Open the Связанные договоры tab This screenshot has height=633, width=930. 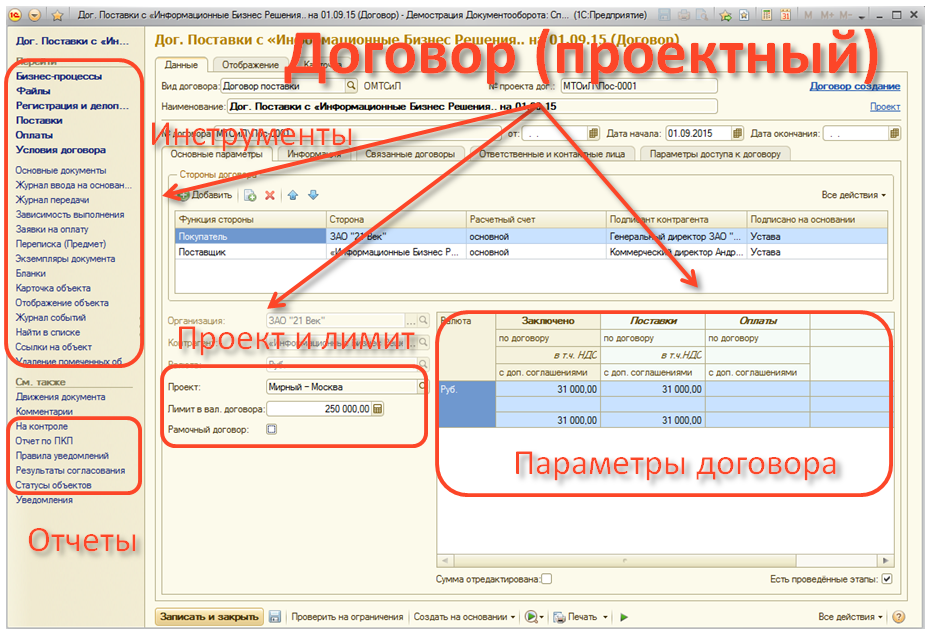[x=410, y=154]
